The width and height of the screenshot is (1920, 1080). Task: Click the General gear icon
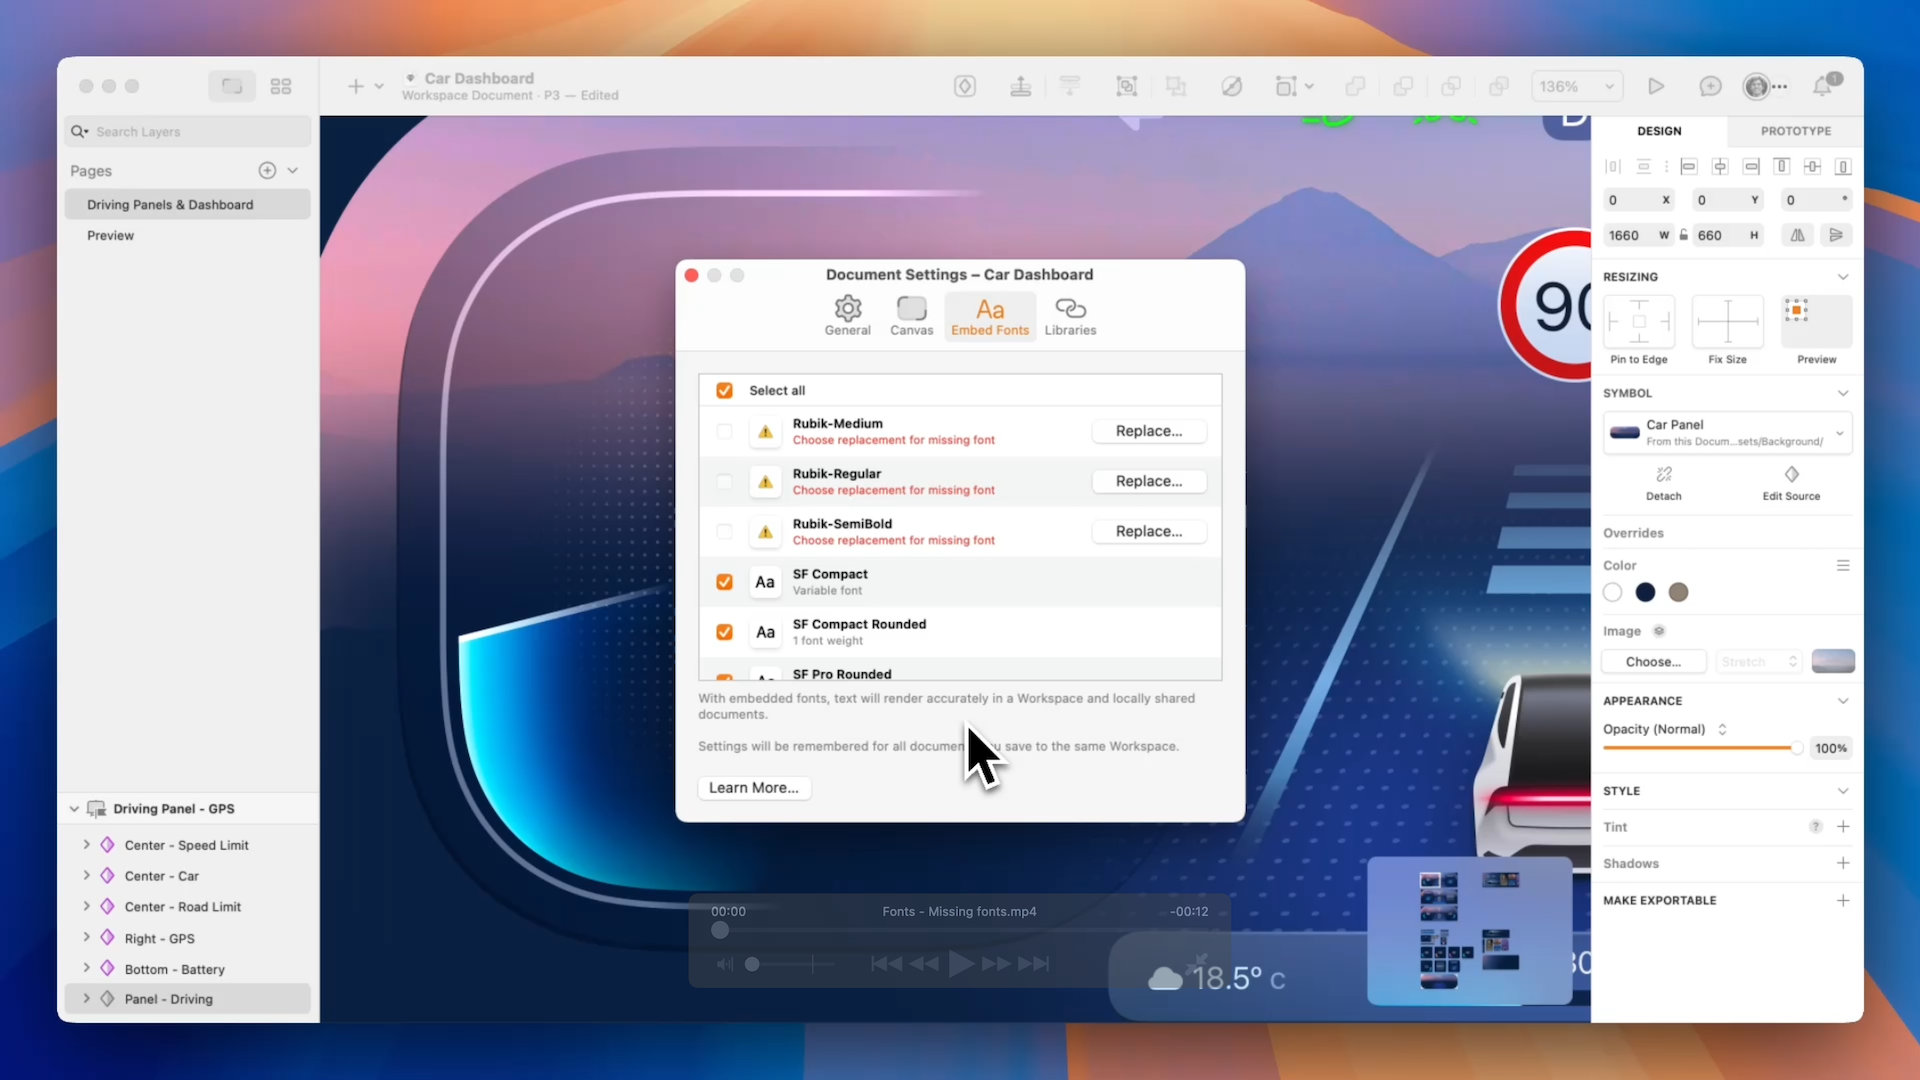click(847, 308)
